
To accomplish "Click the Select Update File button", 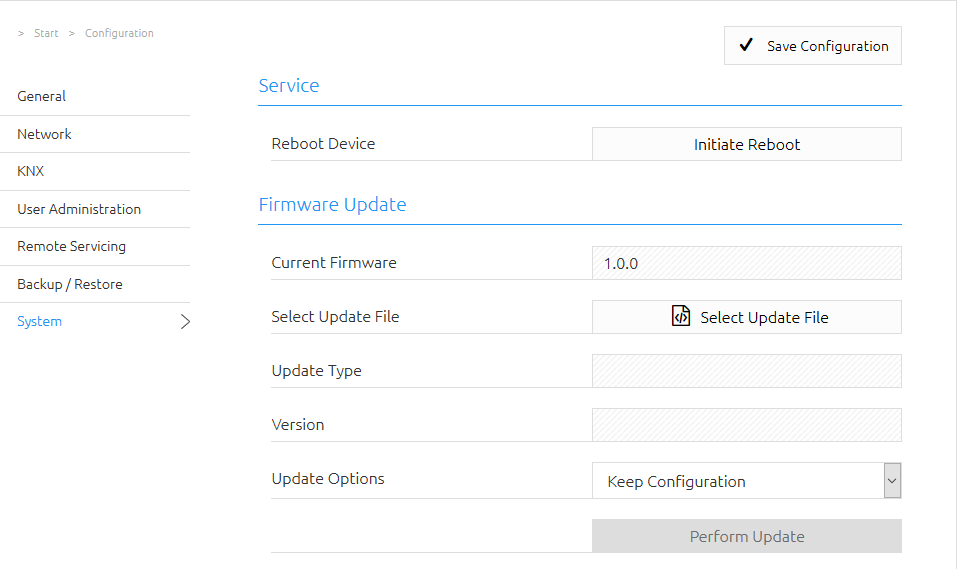I will click(746, 317).
